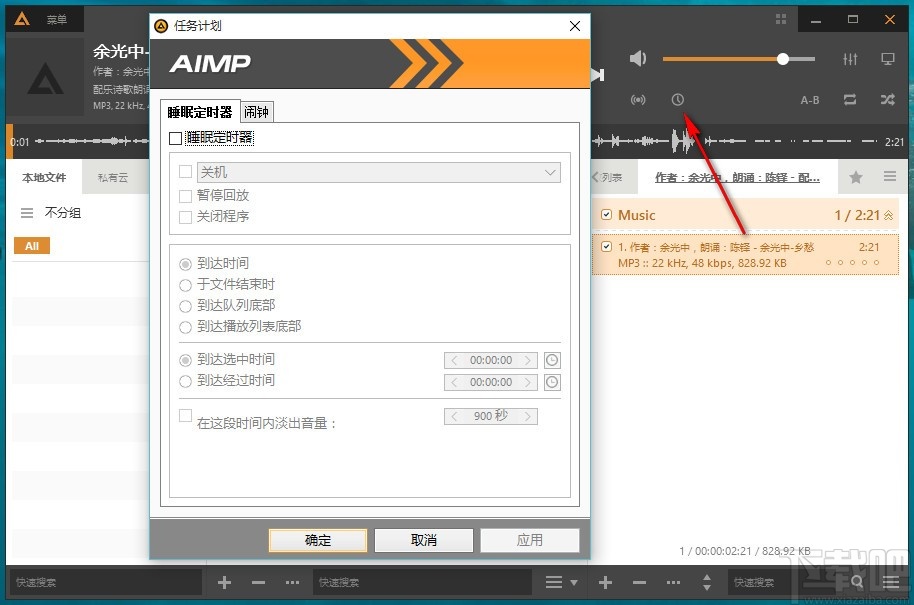Screen dimensions: 914x605
Task: Open the 菜单 main menu
Action: click(x=55, y=18)
